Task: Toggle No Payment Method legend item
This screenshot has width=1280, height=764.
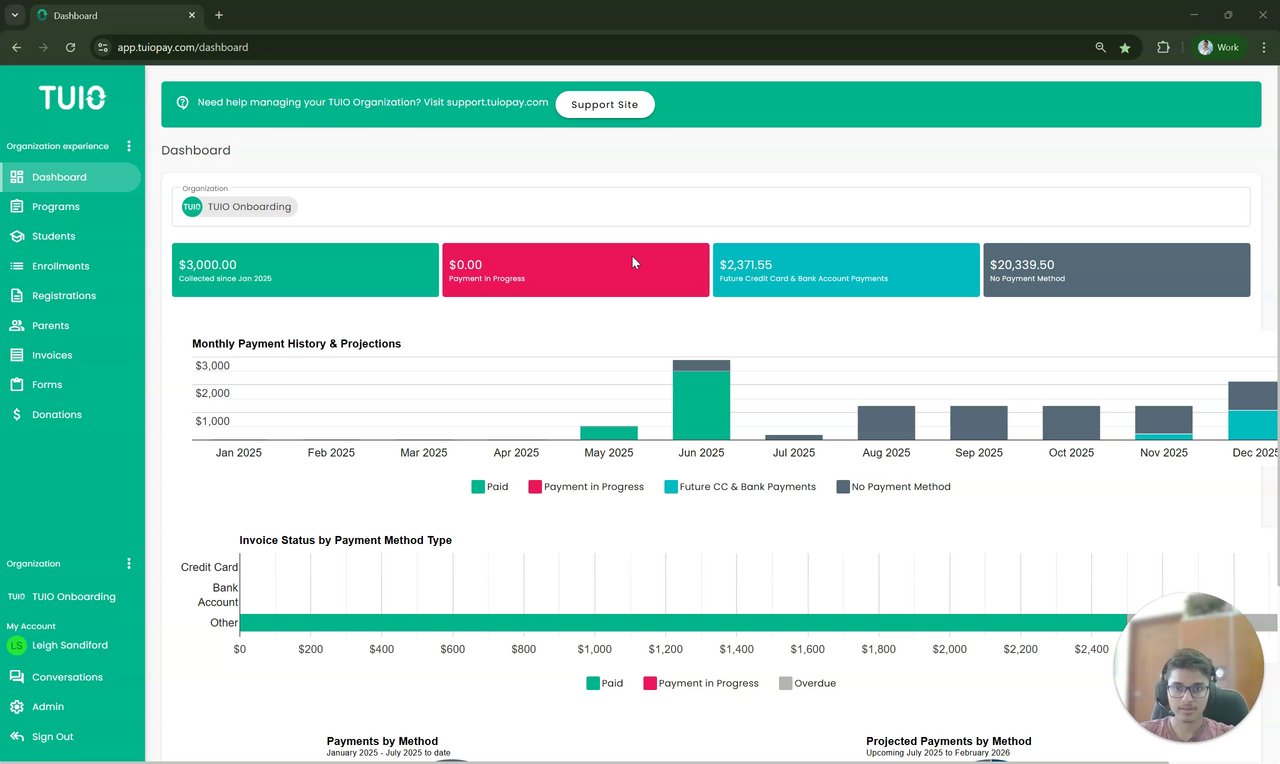Action: pos(893,487)
